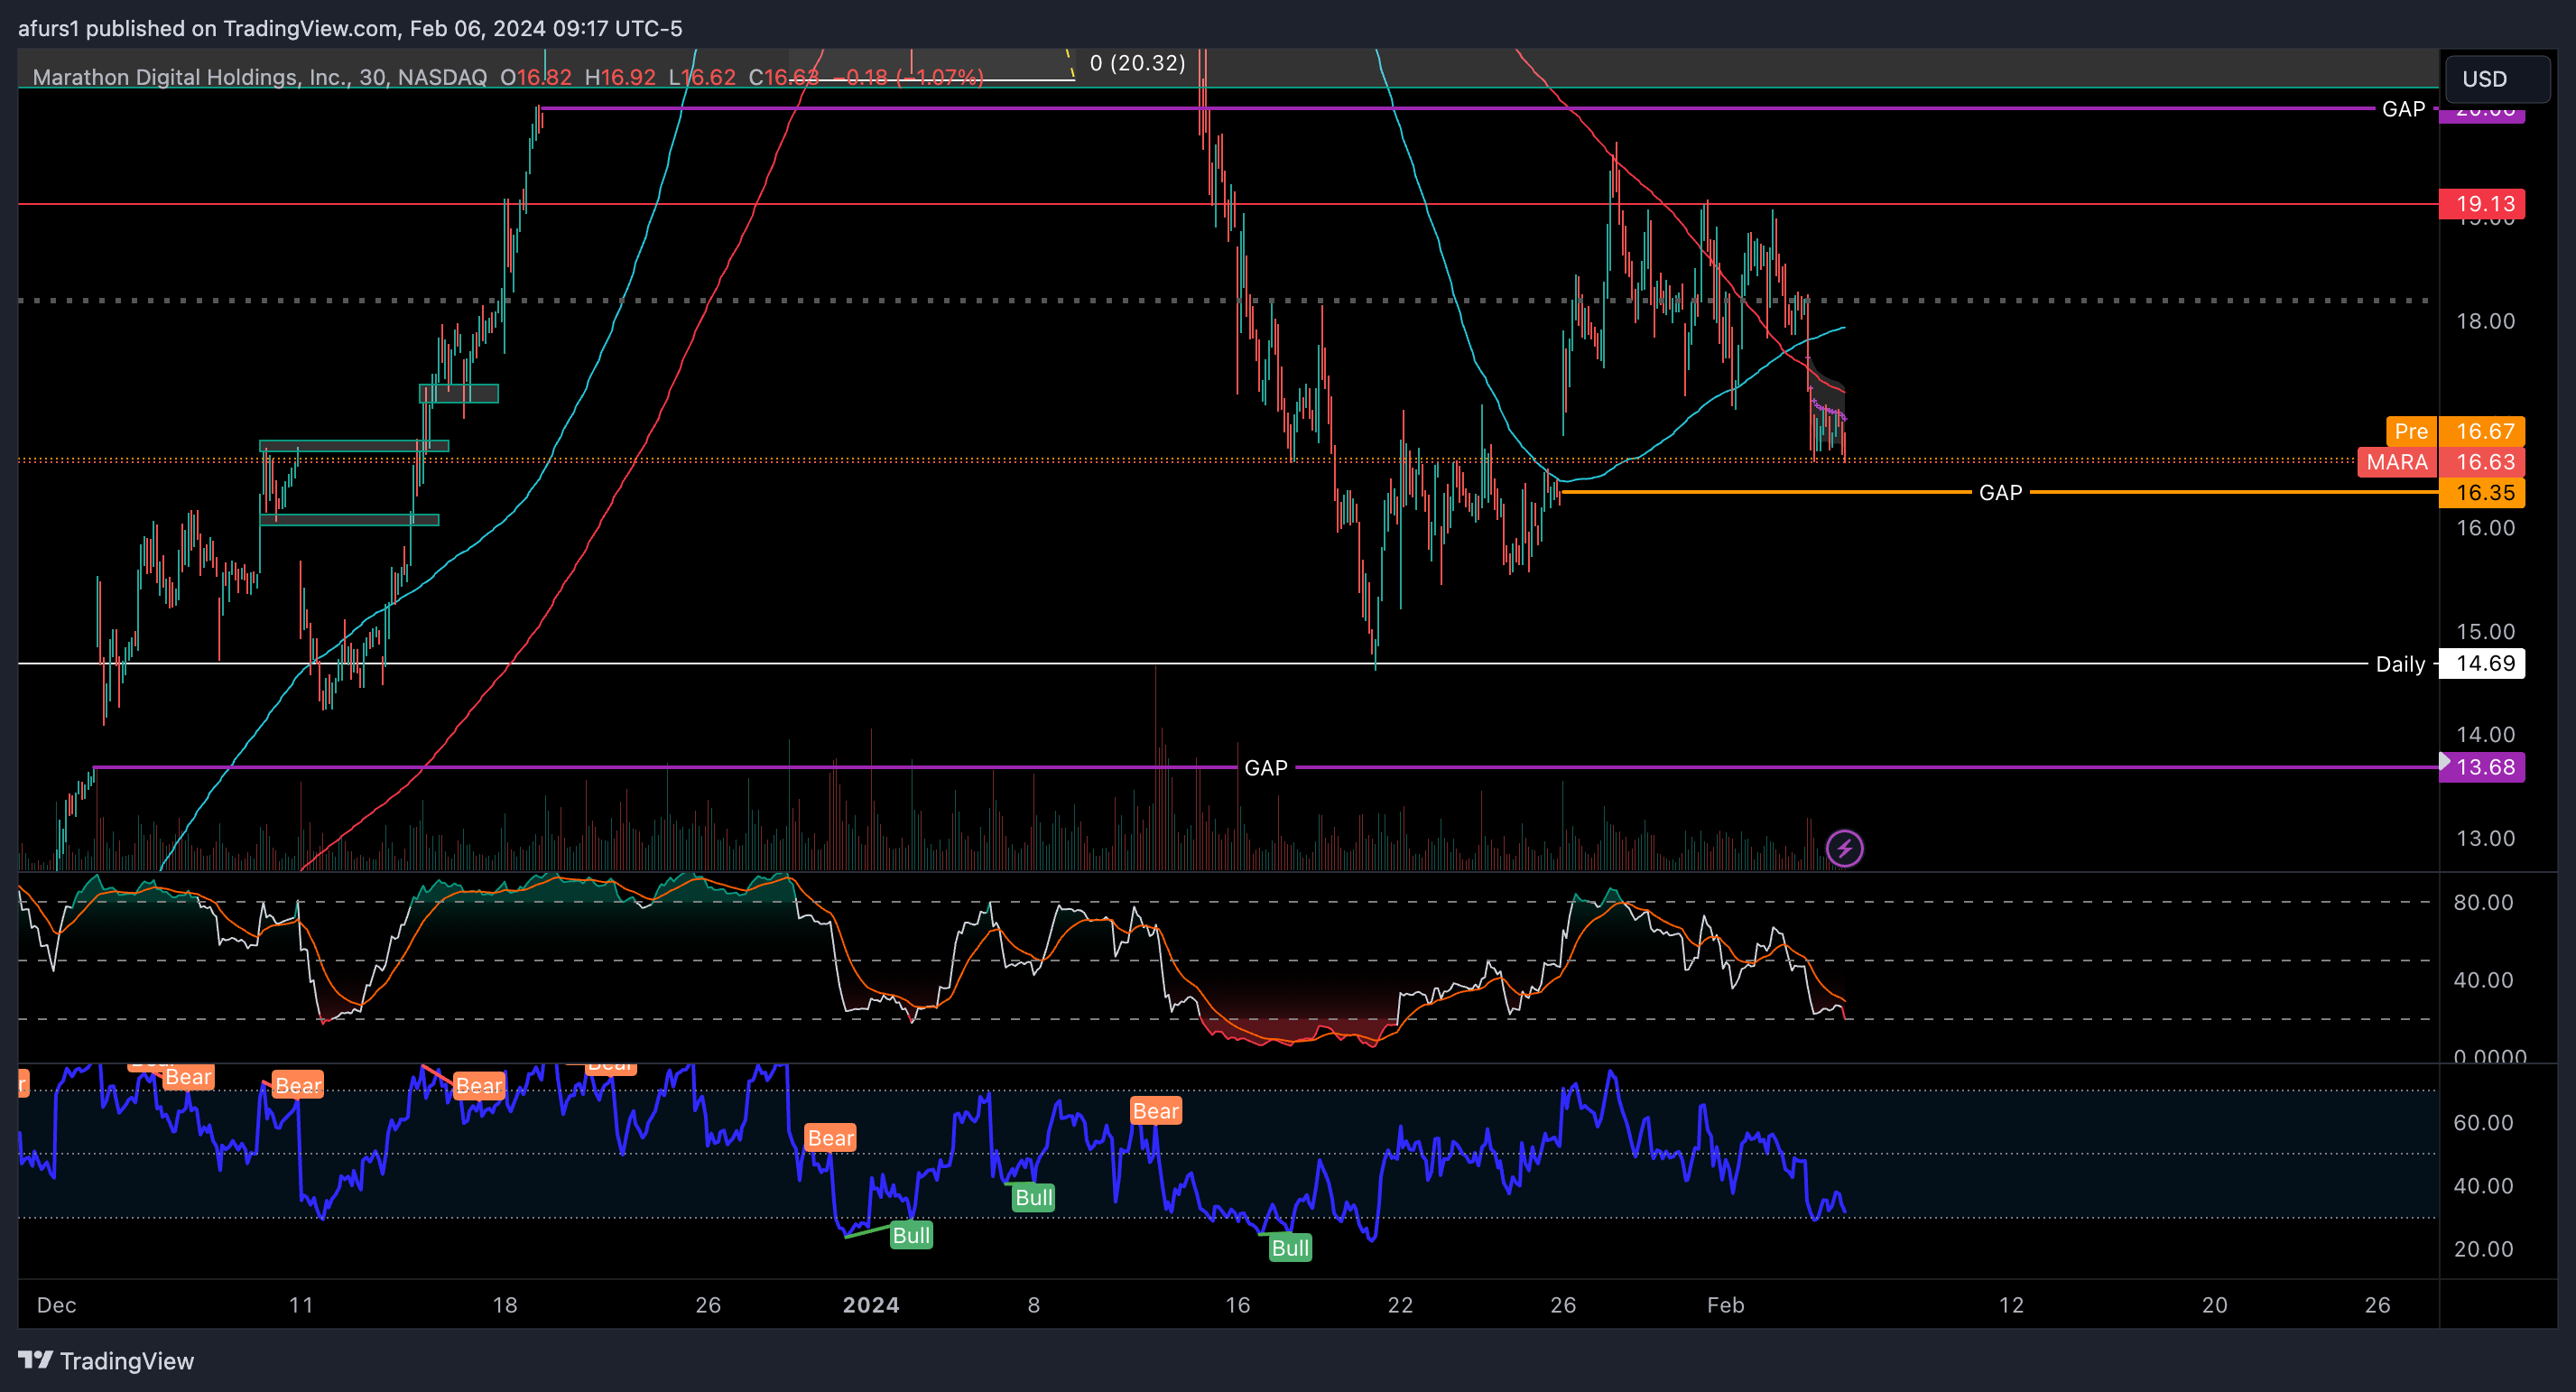Image resolution: width=2576 pixels, height=1392 pixels.
Task: Select the orange Pre 16.67 price label
Action: 2455,431
